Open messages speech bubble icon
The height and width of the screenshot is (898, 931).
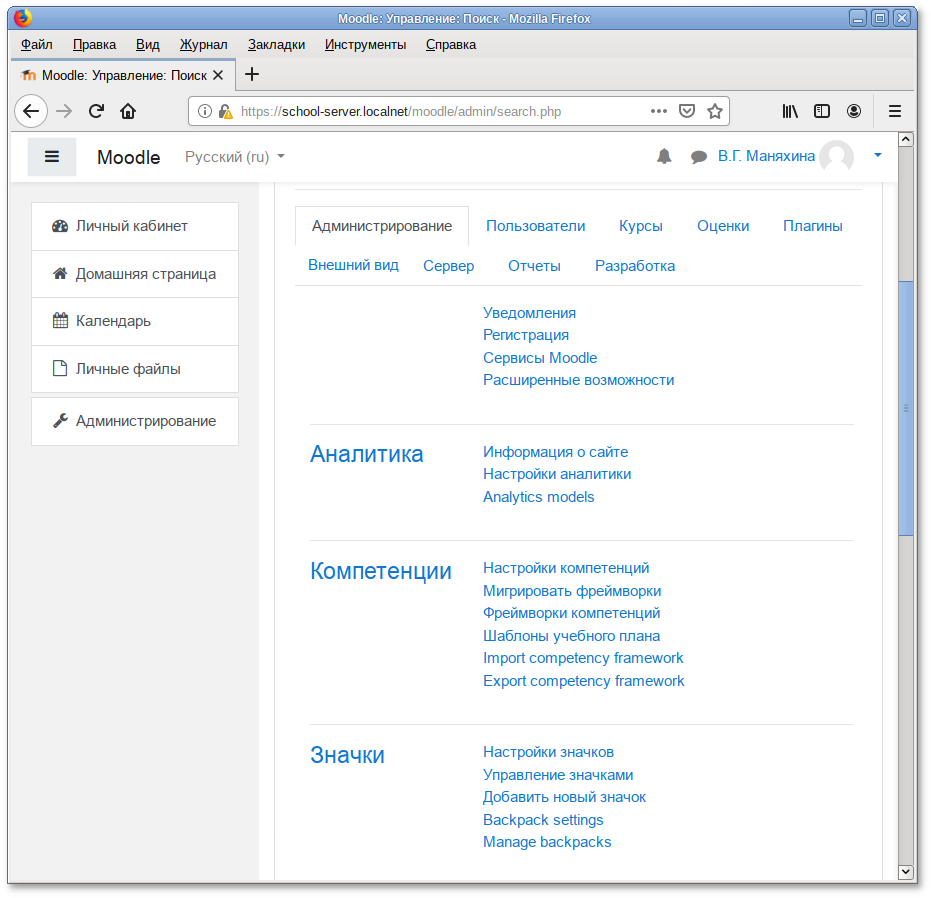point(699,157)
